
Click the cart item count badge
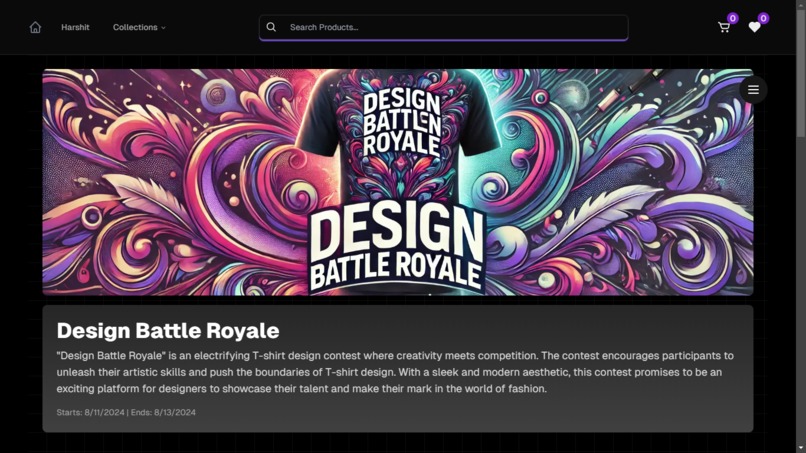(x=732, y=19)
